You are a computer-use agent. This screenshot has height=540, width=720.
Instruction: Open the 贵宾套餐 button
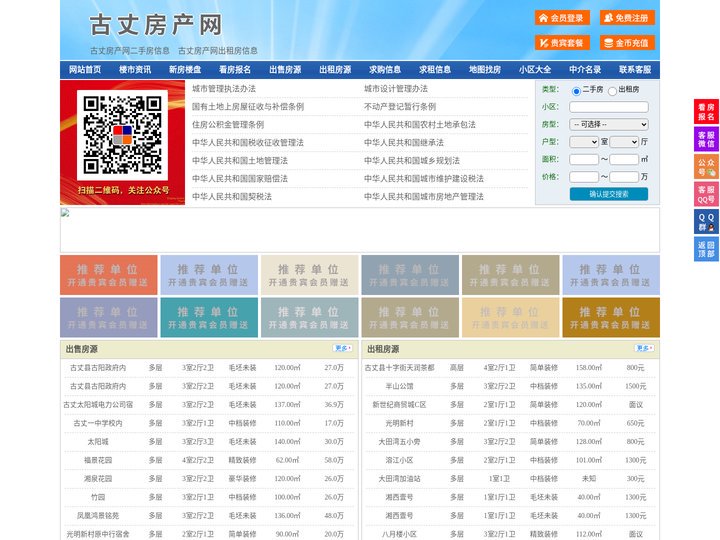click(562, 43)
